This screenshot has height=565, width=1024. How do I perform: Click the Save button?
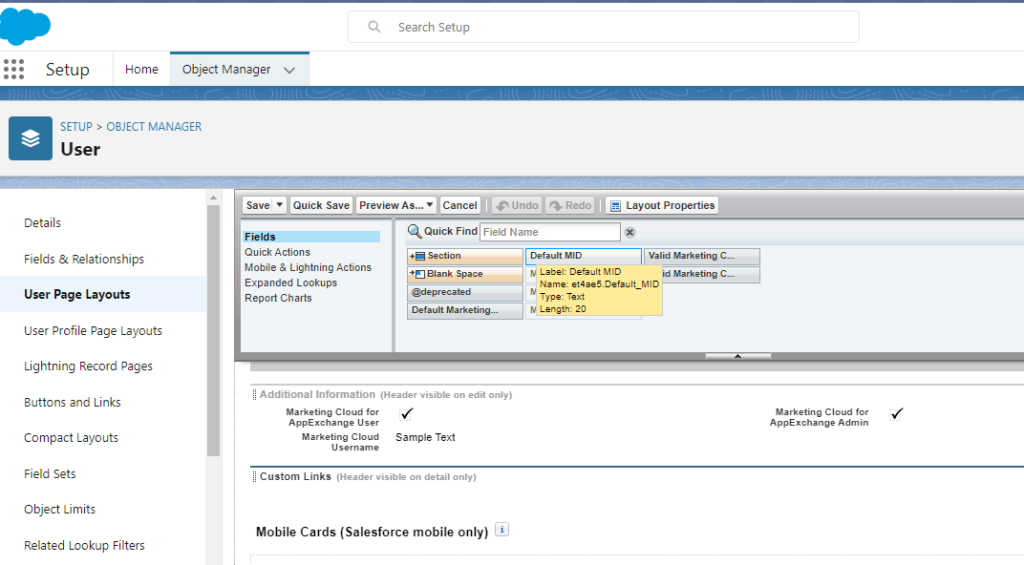(258, 205)
